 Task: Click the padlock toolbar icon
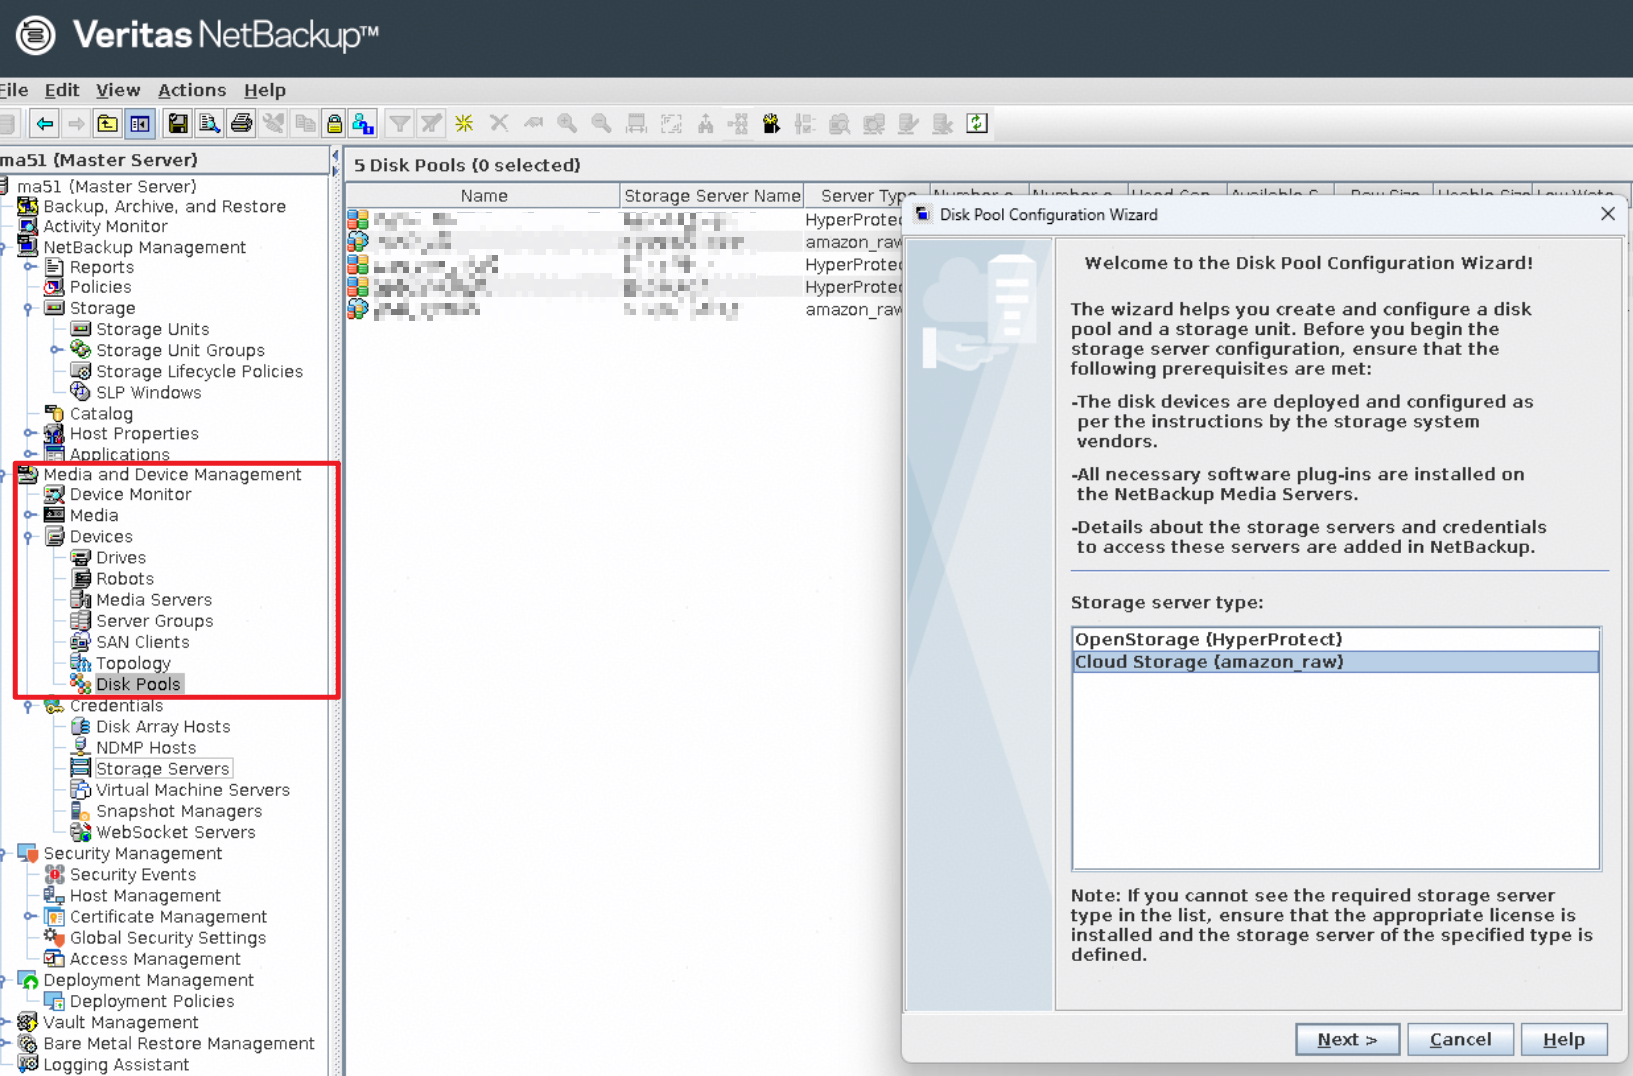coord(334,124)
